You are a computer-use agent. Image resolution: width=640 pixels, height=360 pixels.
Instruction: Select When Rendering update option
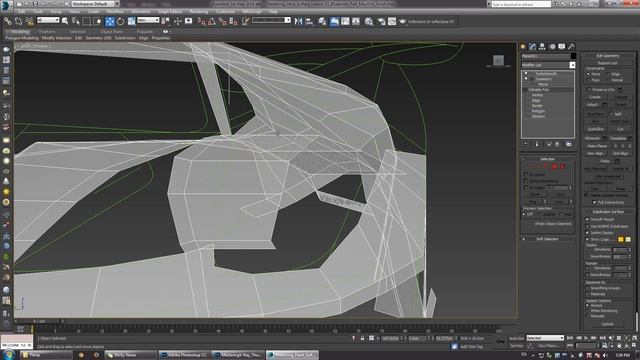pyautogui.click(x=587, y=311)
